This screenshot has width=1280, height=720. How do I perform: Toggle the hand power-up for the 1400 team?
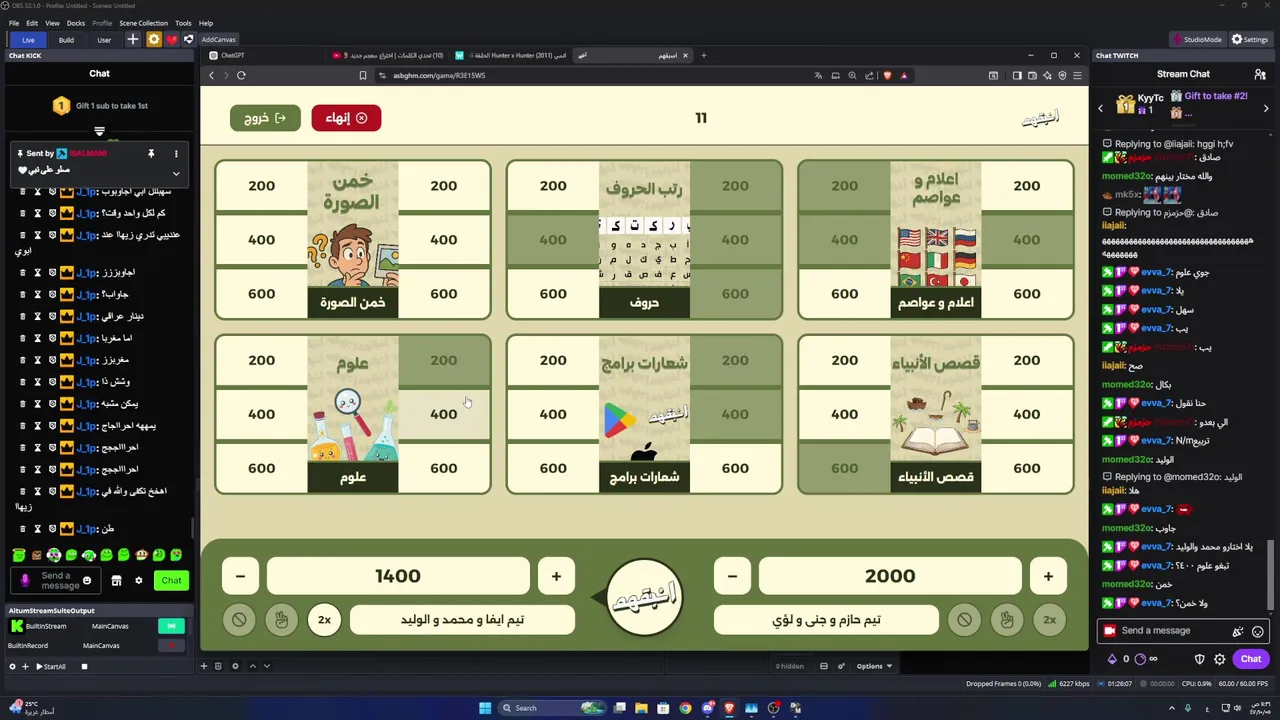coord(281,620)
